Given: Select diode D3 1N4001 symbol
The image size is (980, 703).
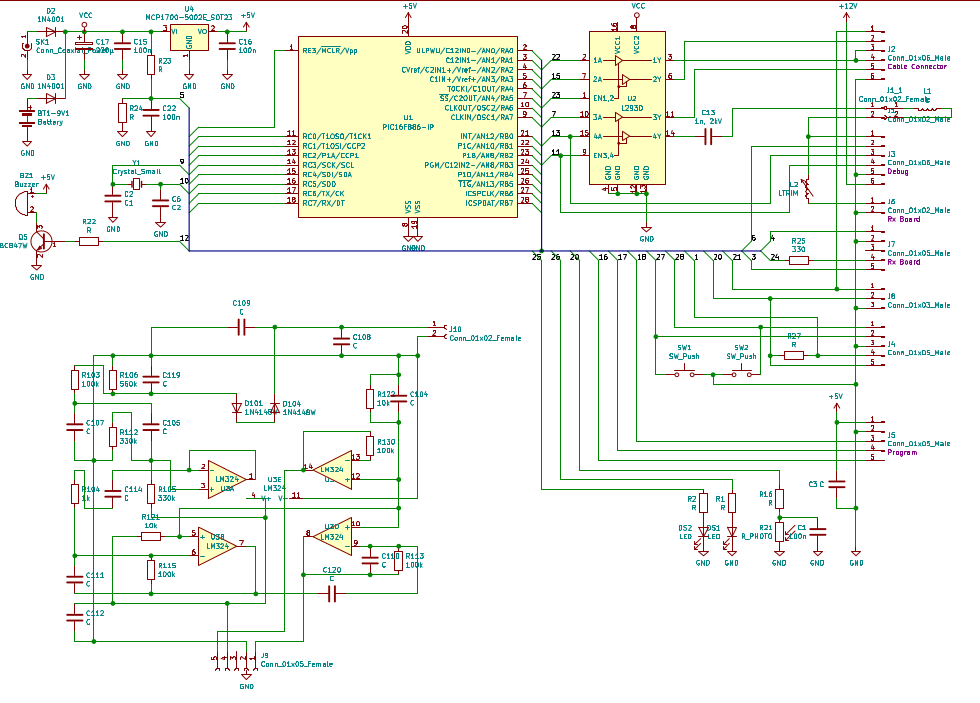Looking at the screenshot, I should tap(51, 98).
